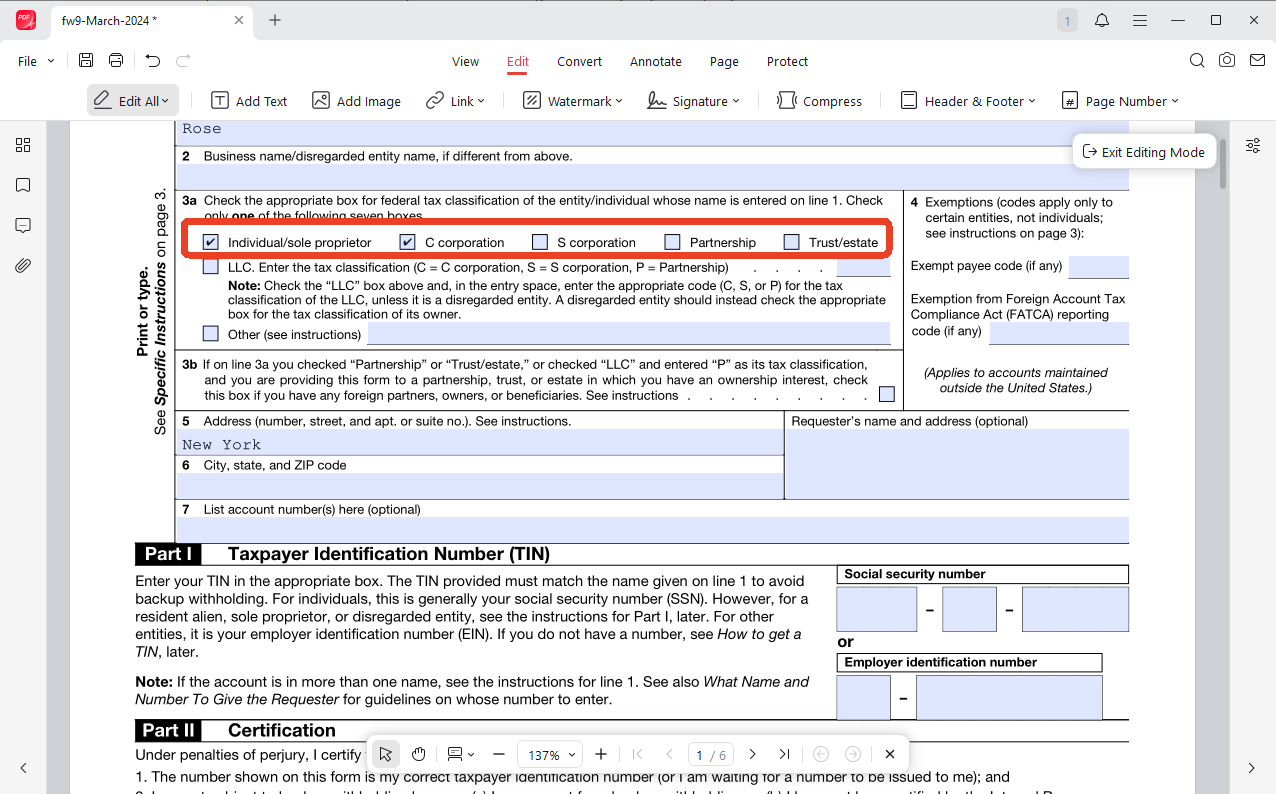Check the Partnership checkbox

tap(672, 242)
